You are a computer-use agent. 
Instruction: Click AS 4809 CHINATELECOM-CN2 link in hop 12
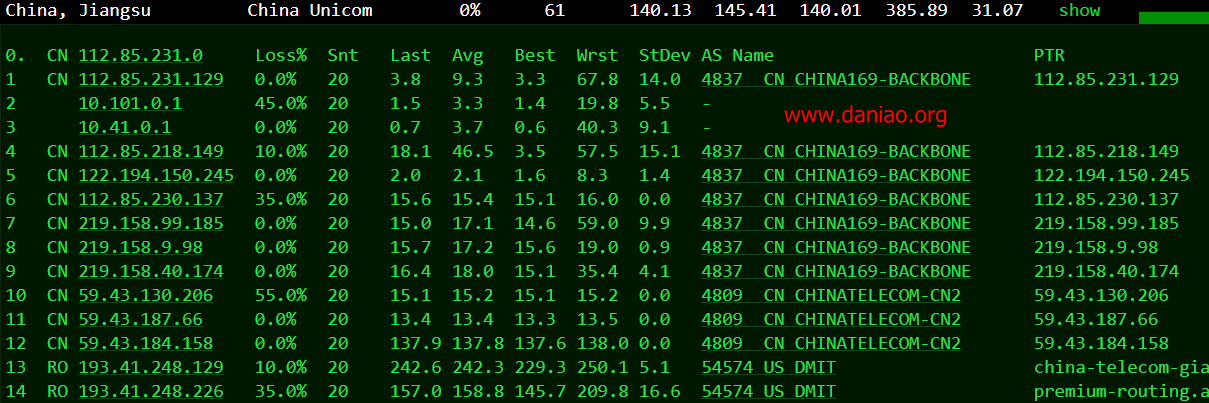[x=831, y=343]
